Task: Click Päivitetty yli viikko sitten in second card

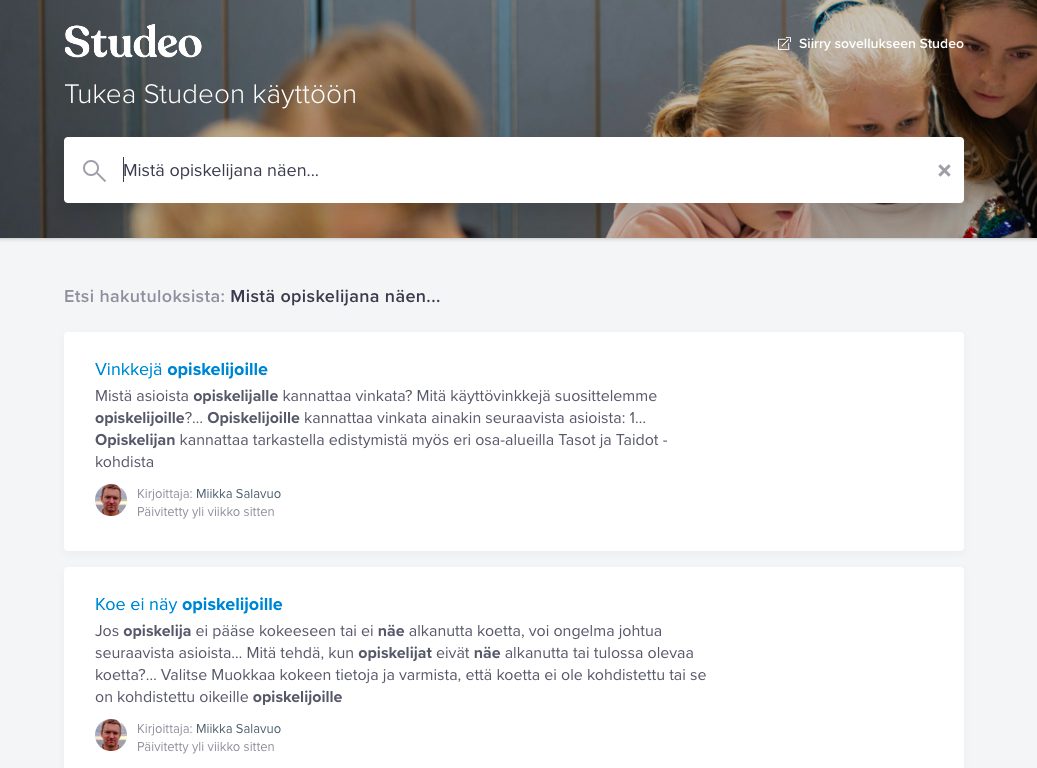Action: 206,746
